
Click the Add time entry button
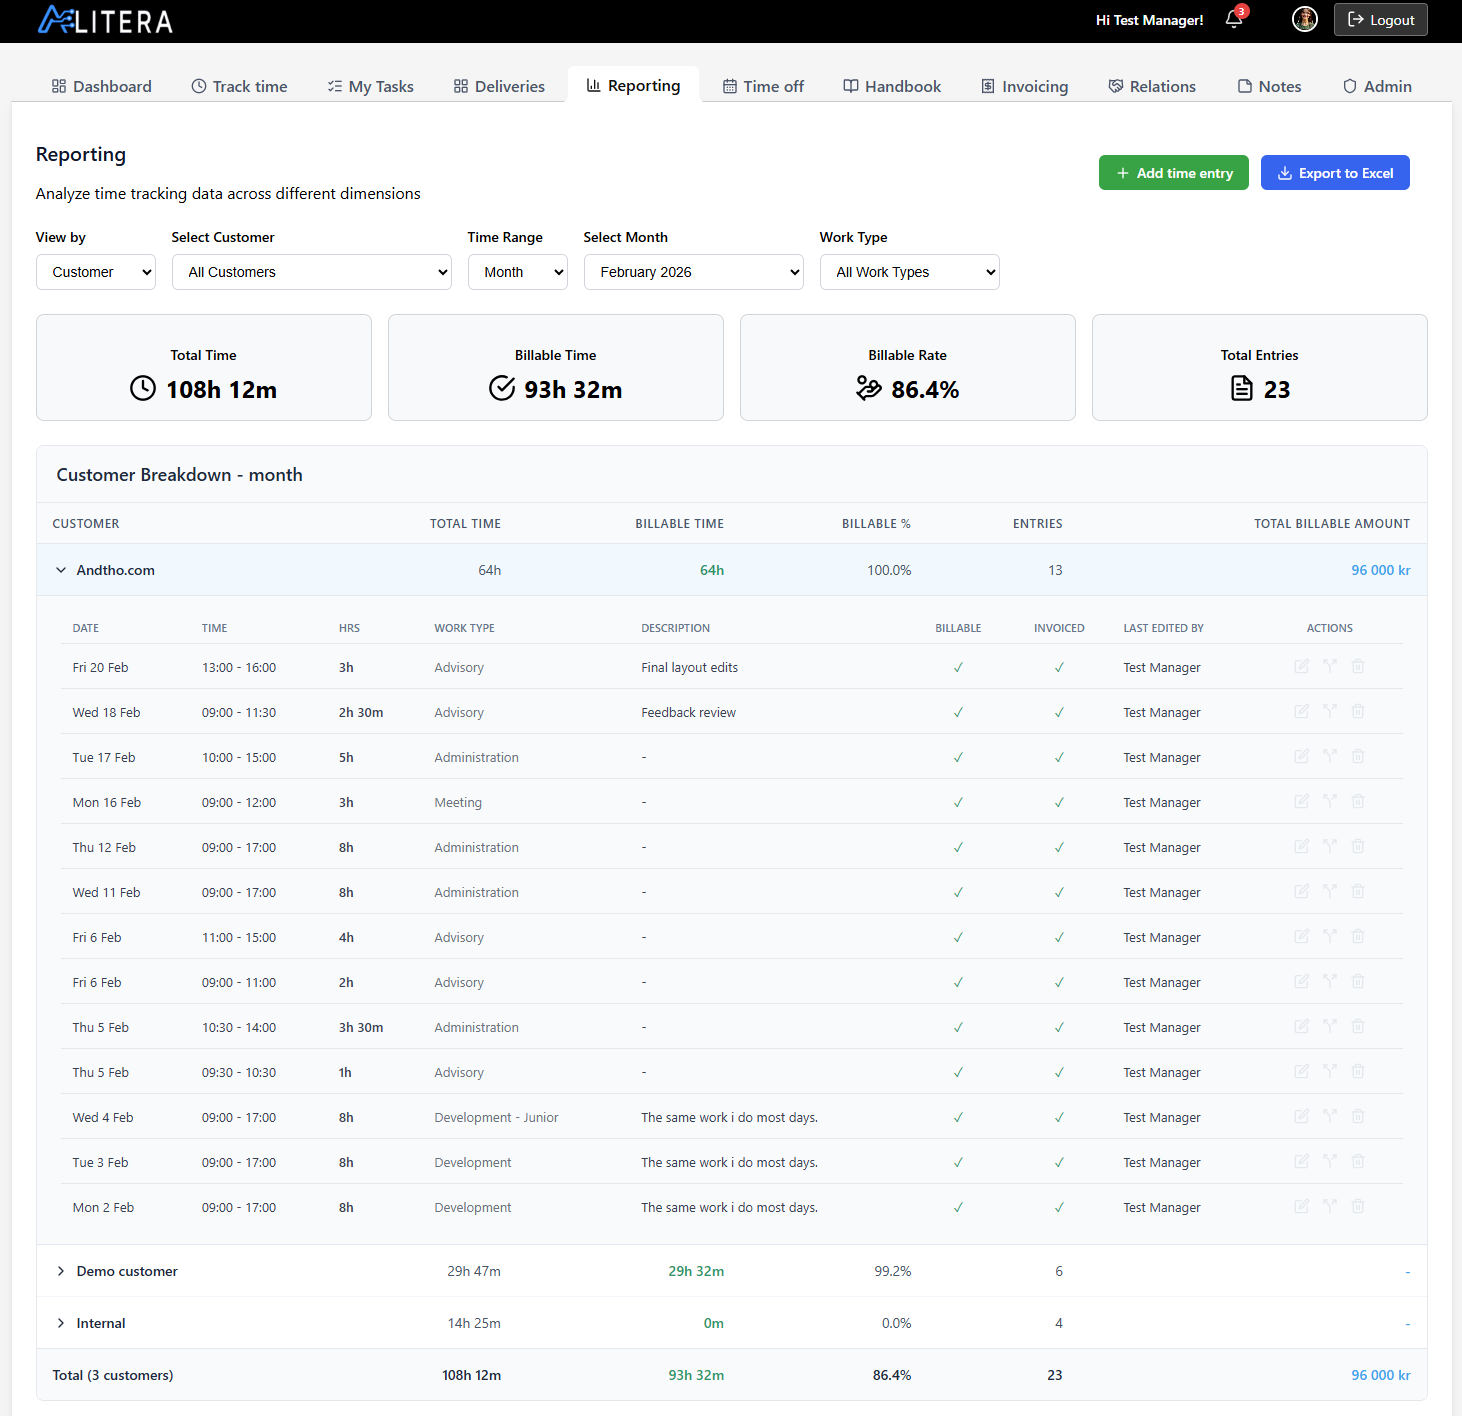(1174, 173)
